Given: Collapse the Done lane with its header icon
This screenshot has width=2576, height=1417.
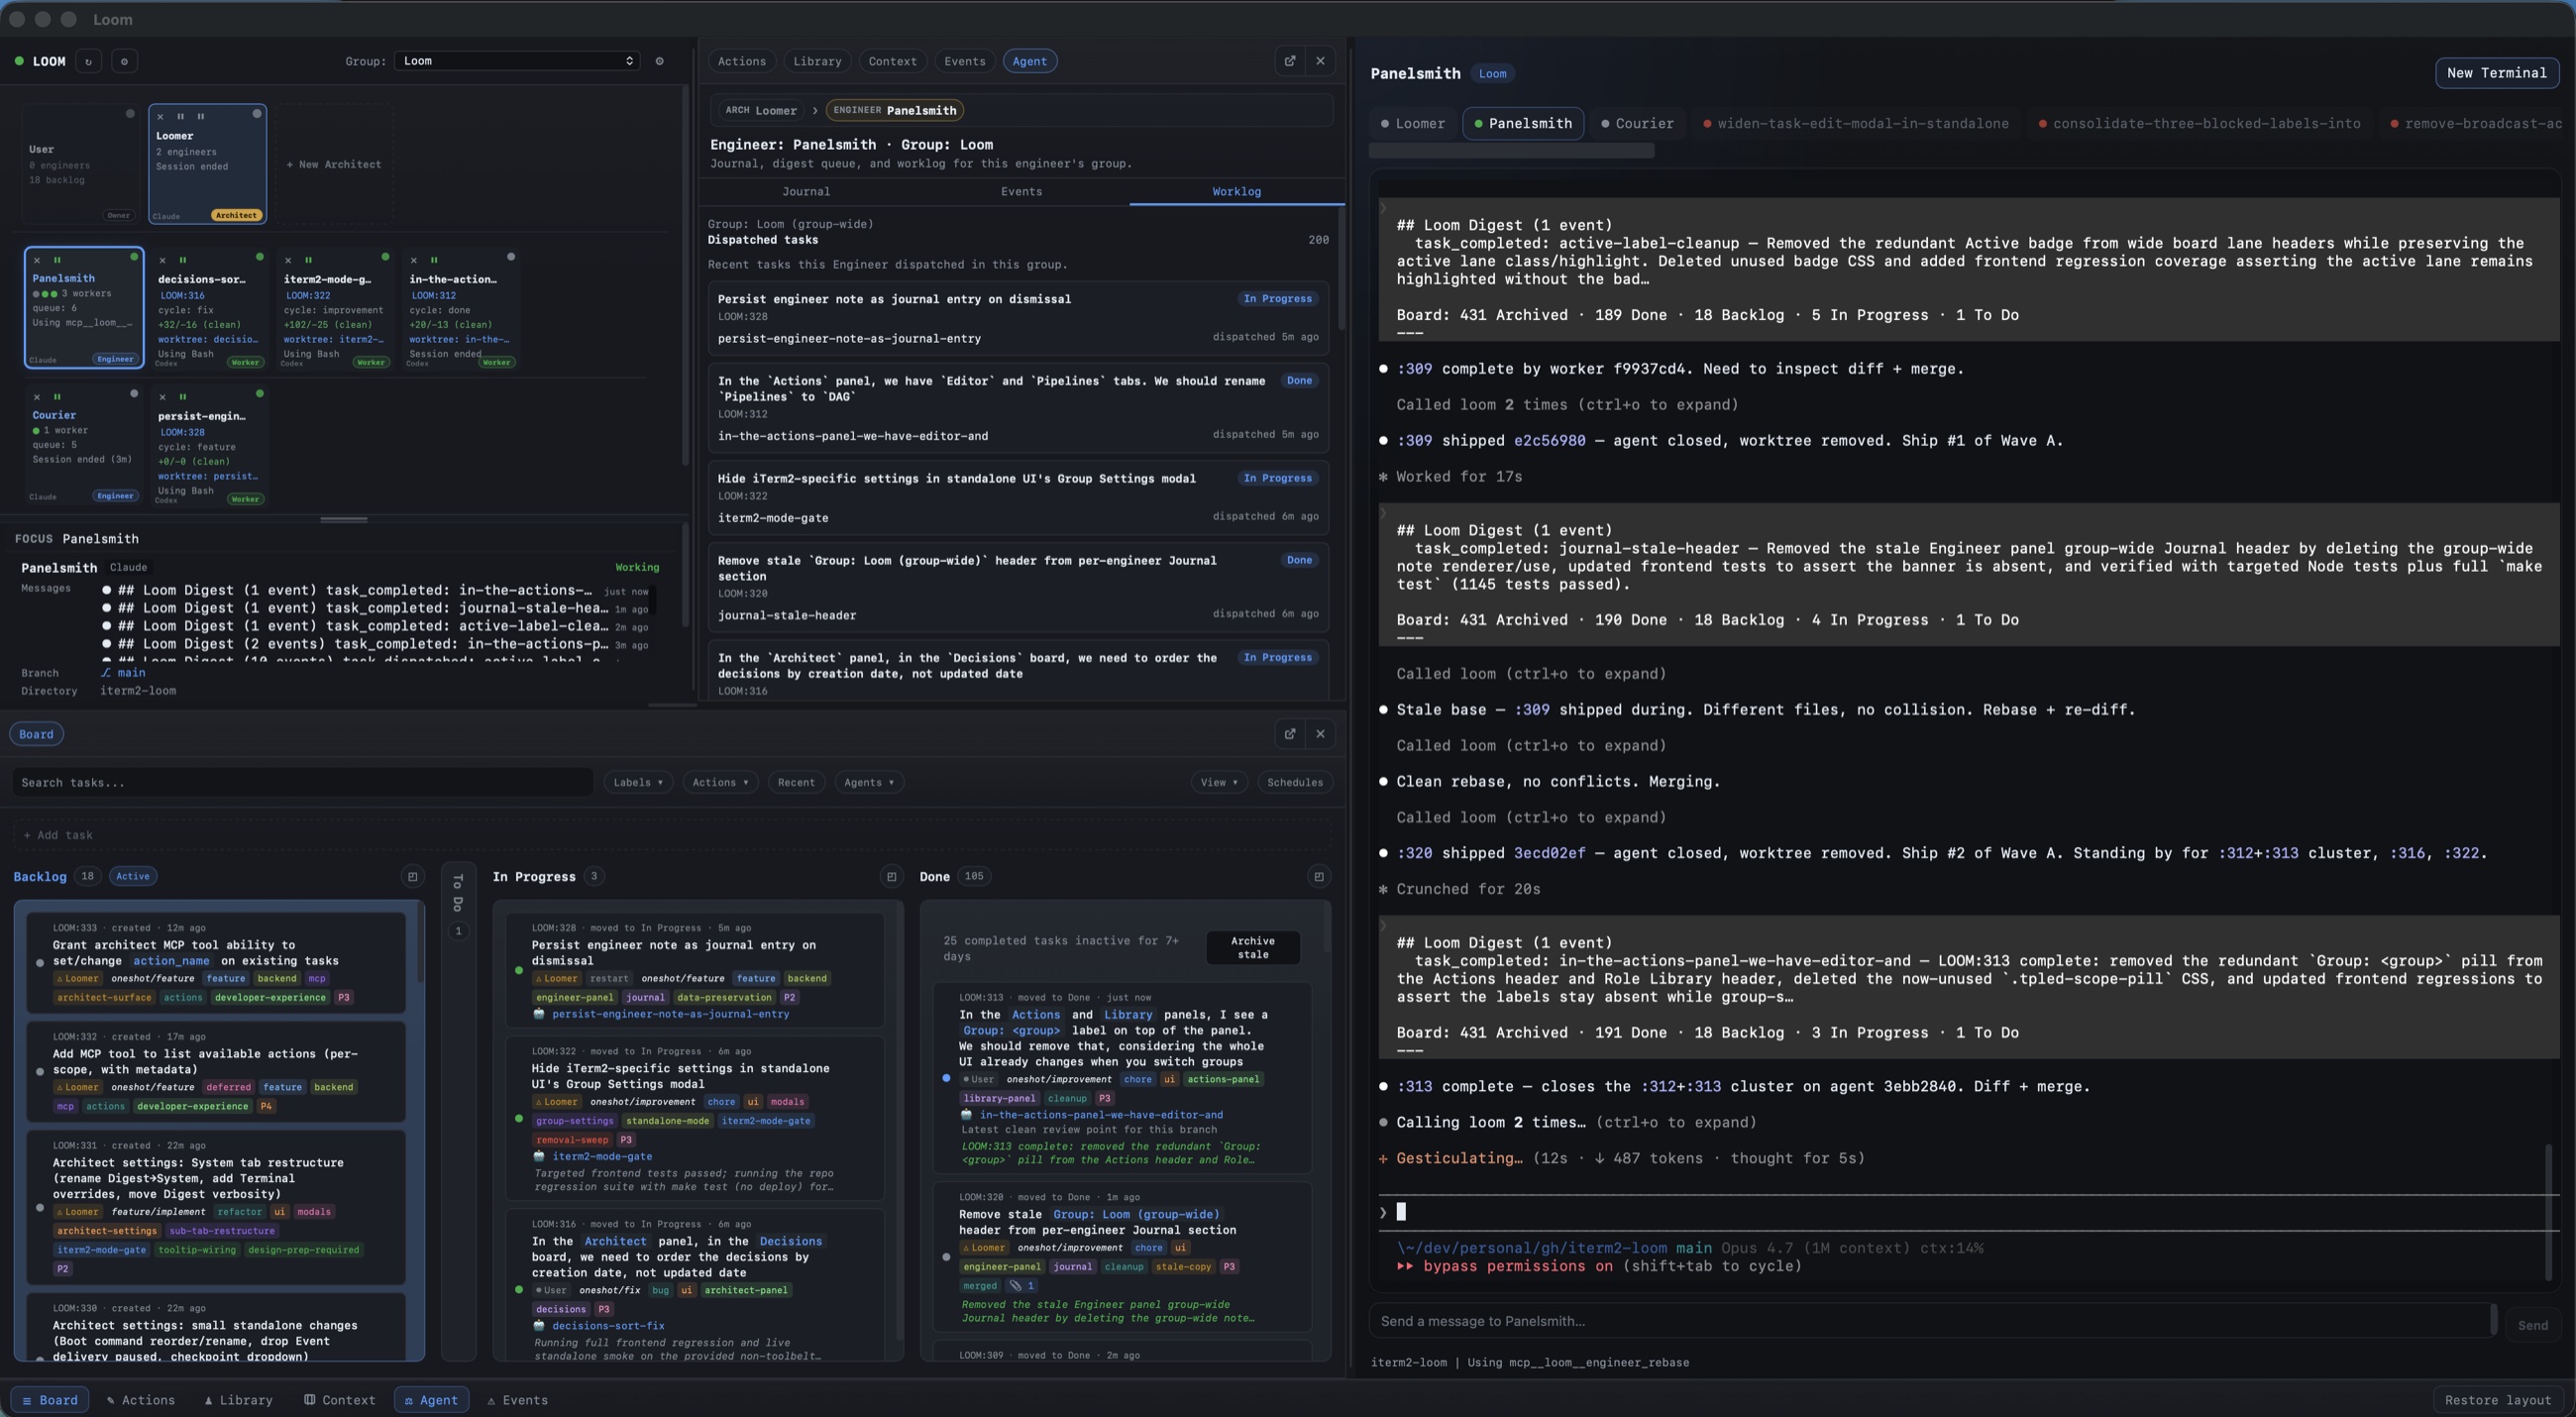Looking at the screenshot, I should click(x=1319, y=877).
